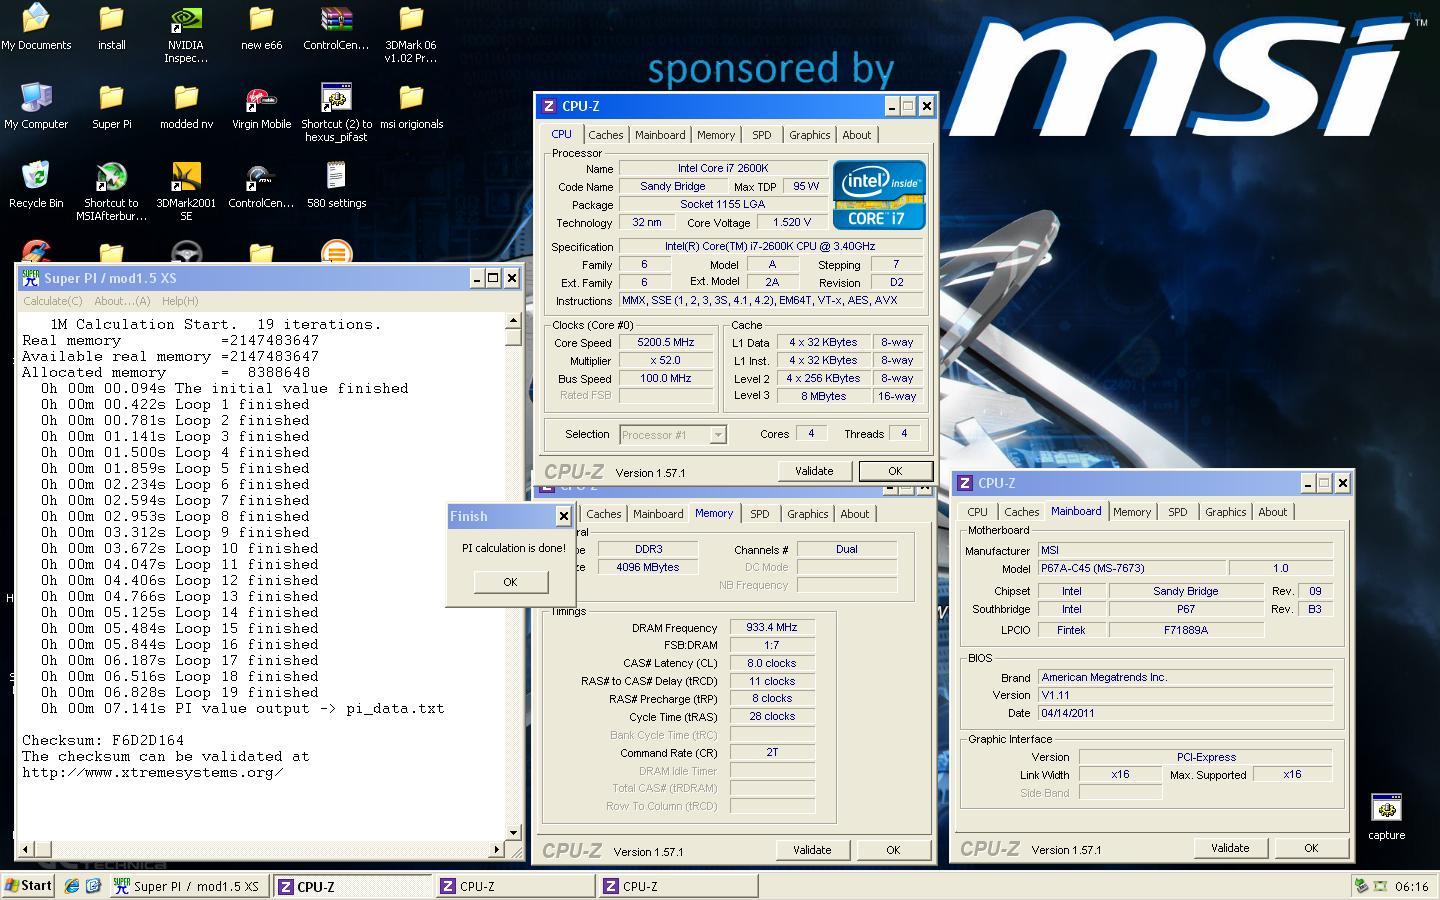The width and height of the screenshot is (1440, 900).
Task: Open the Start menu
Action: click(28, 886)
